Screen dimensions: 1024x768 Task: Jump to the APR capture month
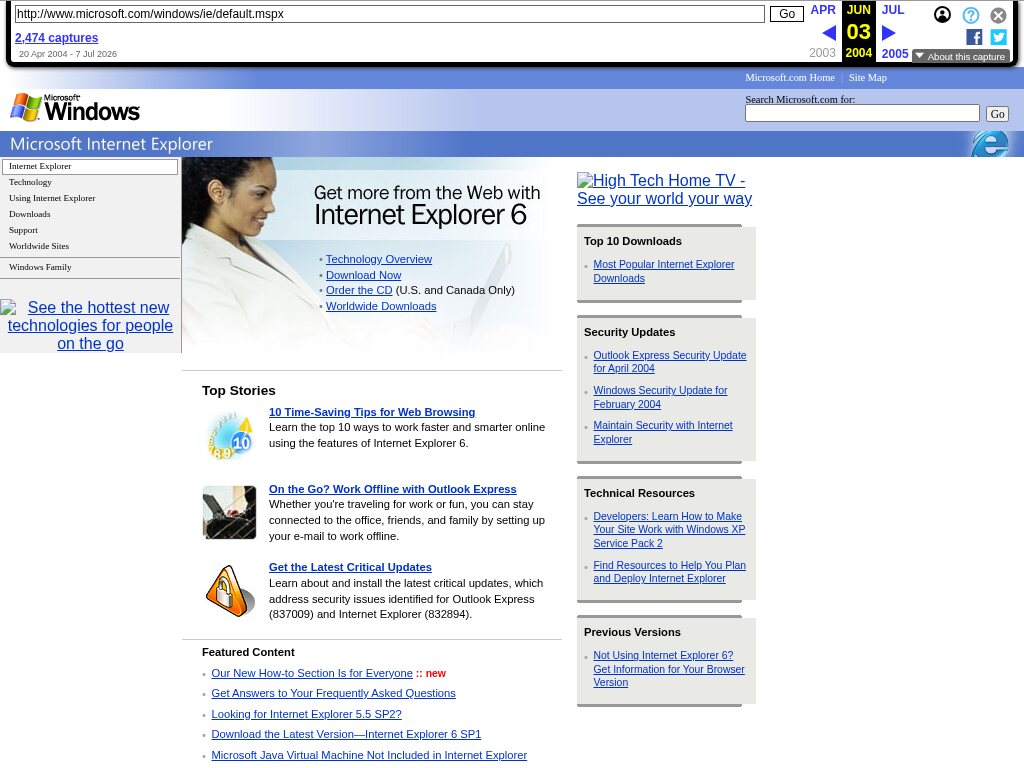pyautogui.click(x=823, y=10)
